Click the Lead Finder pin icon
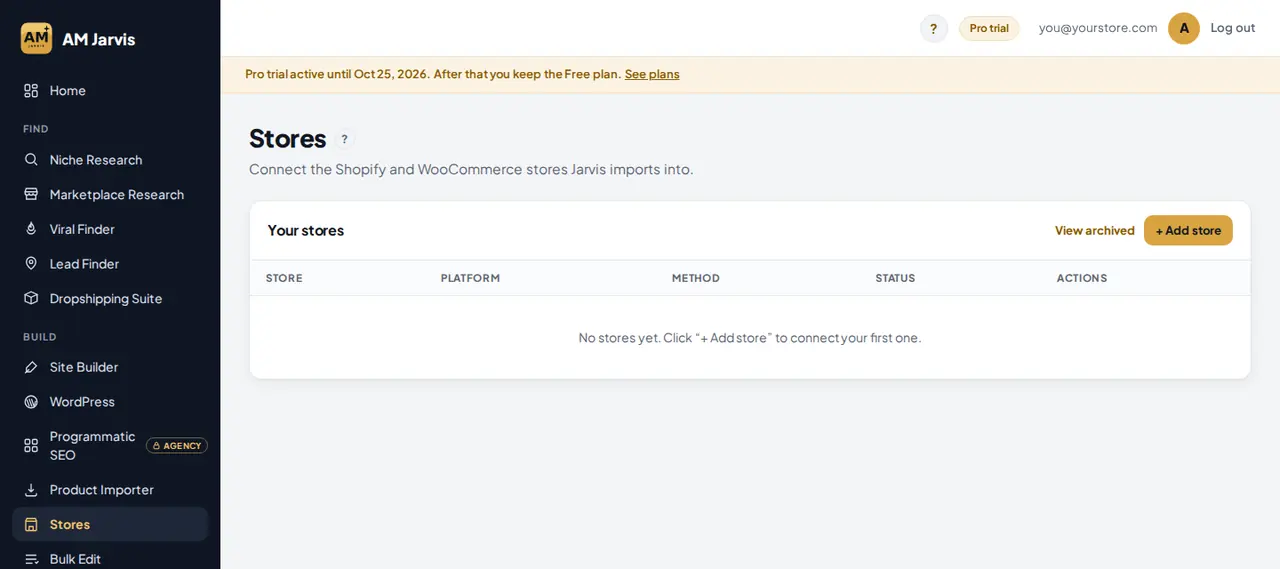 31,264
